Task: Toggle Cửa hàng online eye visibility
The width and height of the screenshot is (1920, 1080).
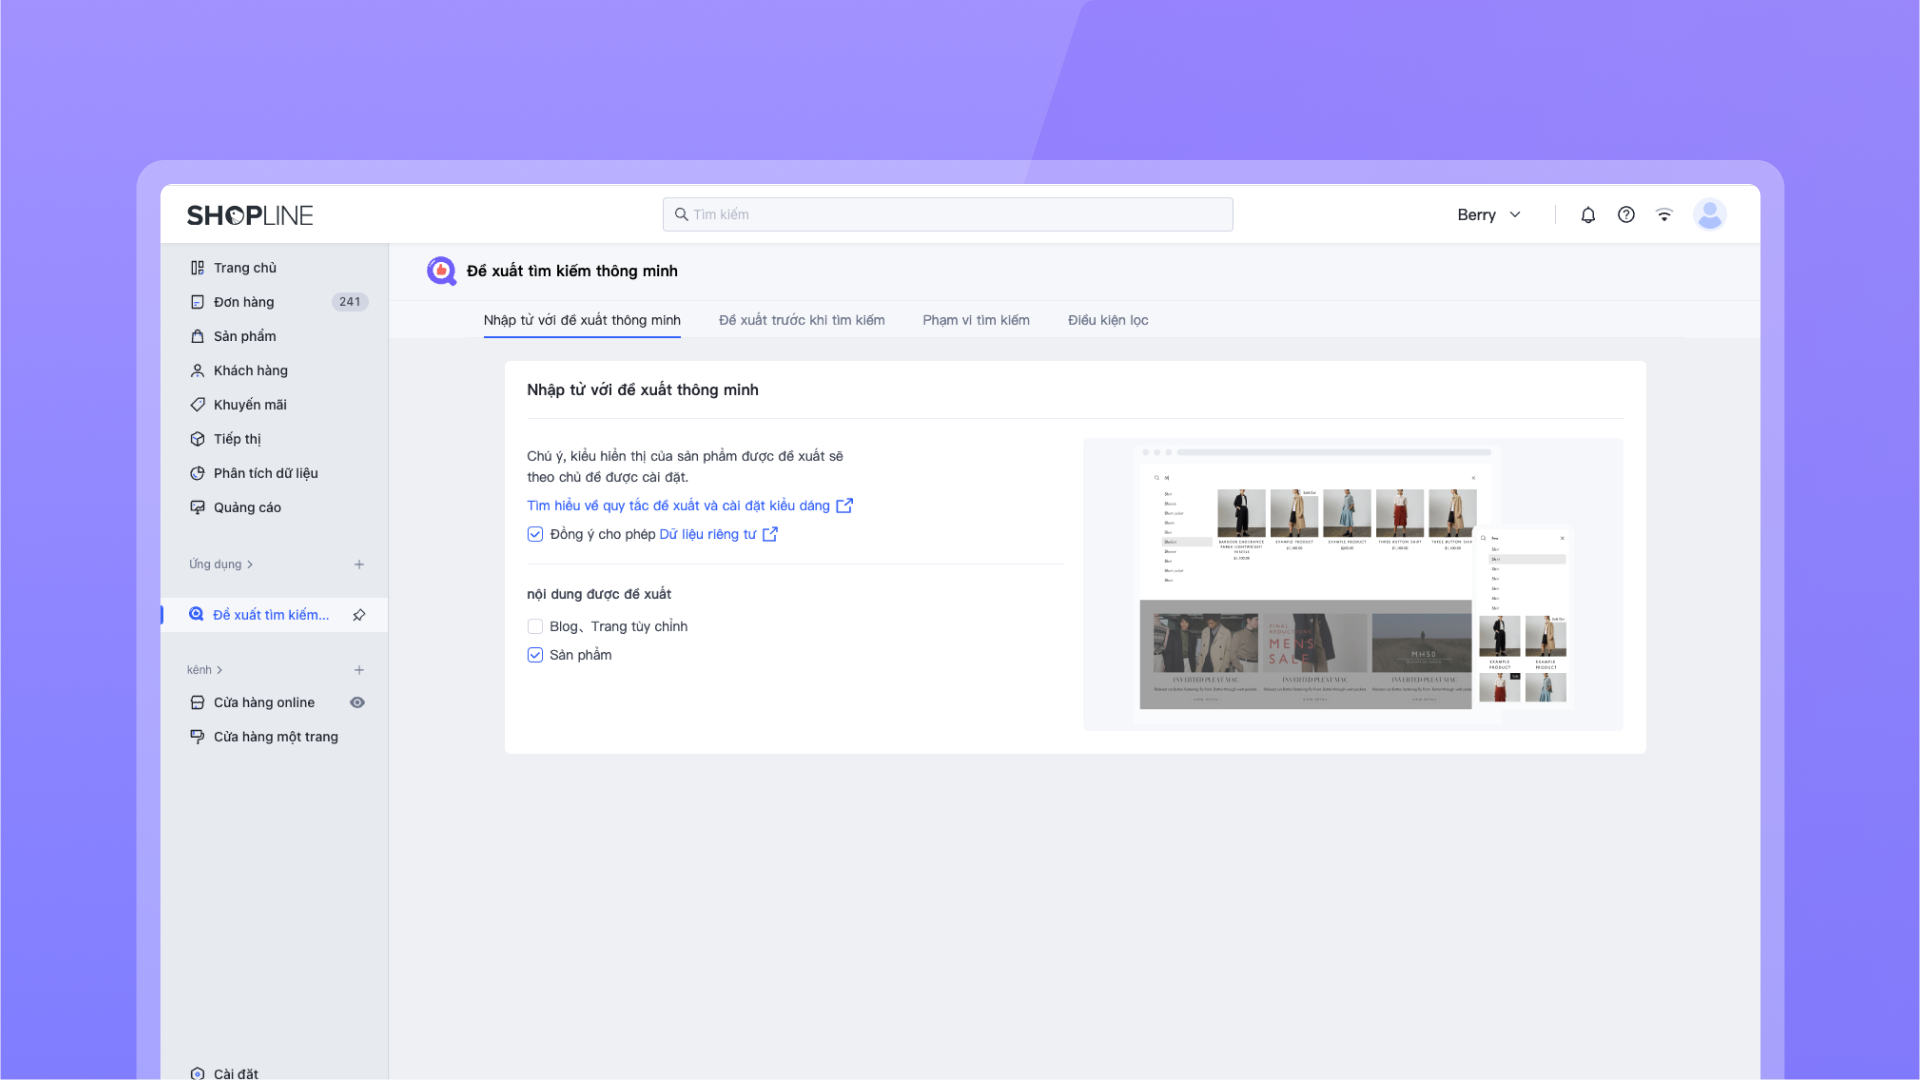Action: [x=357, y=703]
